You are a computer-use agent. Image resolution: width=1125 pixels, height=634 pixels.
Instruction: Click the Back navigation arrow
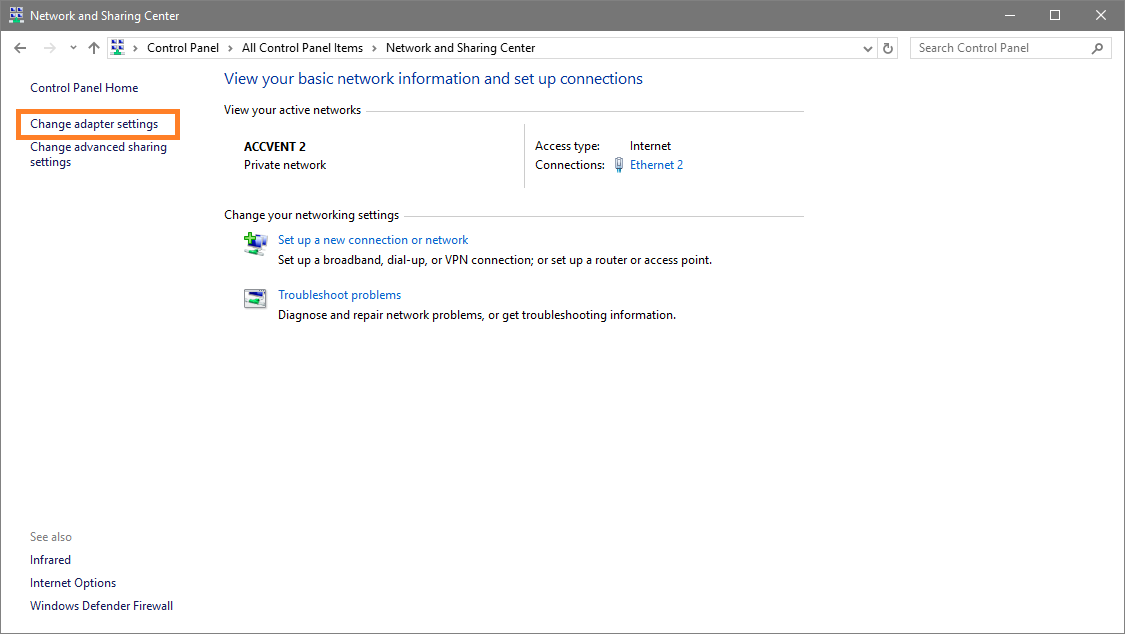click(x=20, y=48)
